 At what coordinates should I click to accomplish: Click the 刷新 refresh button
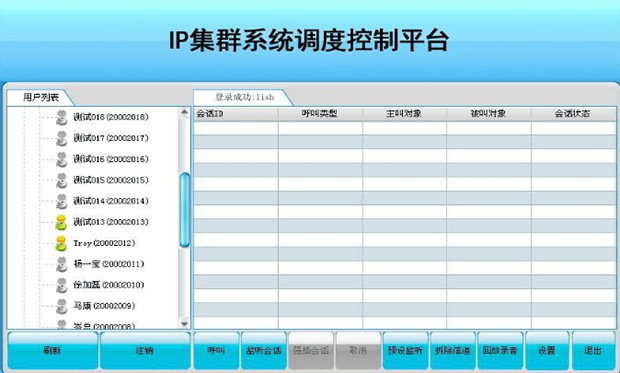coord(52,350)
